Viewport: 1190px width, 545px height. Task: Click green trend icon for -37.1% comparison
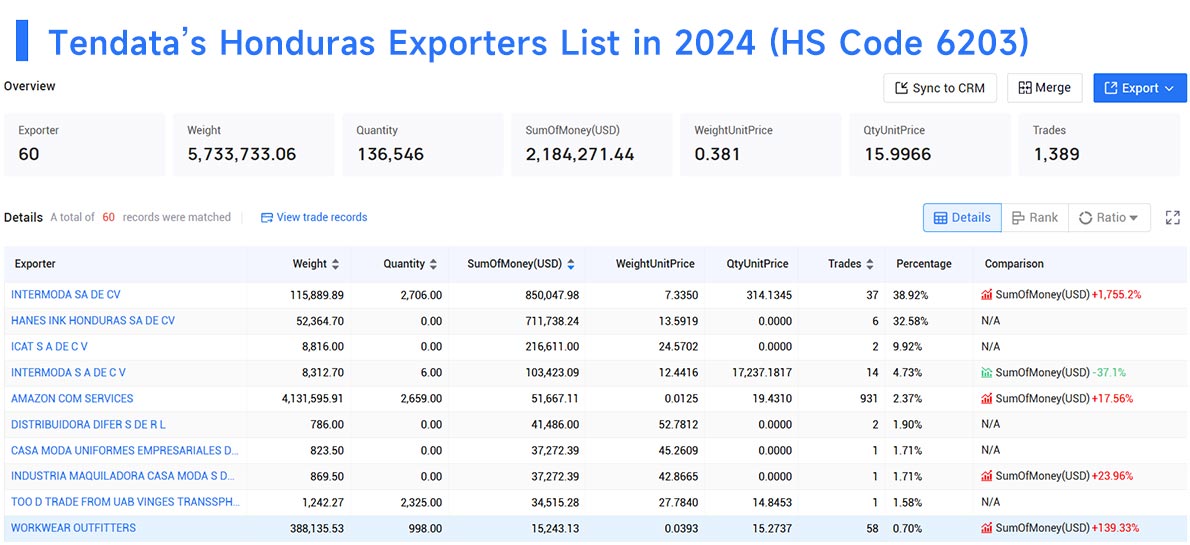[x=987, y=373]
